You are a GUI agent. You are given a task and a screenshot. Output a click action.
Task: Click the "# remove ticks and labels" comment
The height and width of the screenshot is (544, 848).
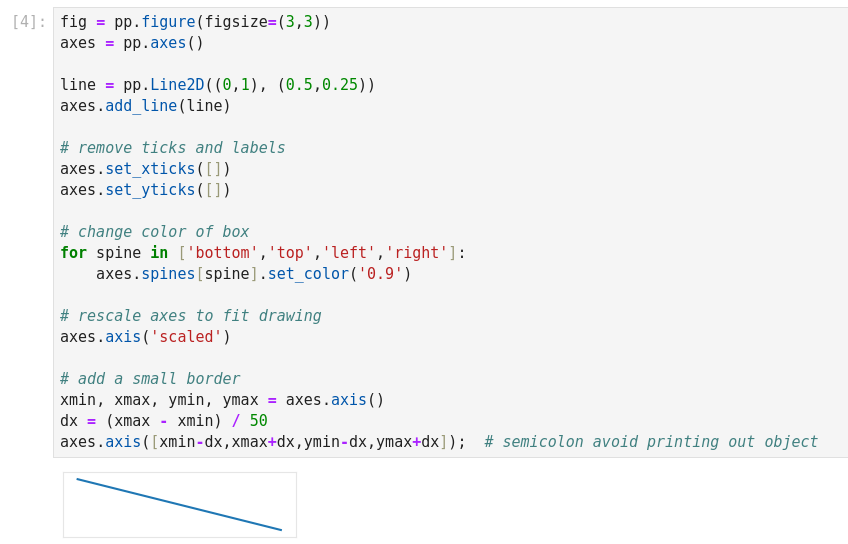pyautogui.click(x=172, y=148)
